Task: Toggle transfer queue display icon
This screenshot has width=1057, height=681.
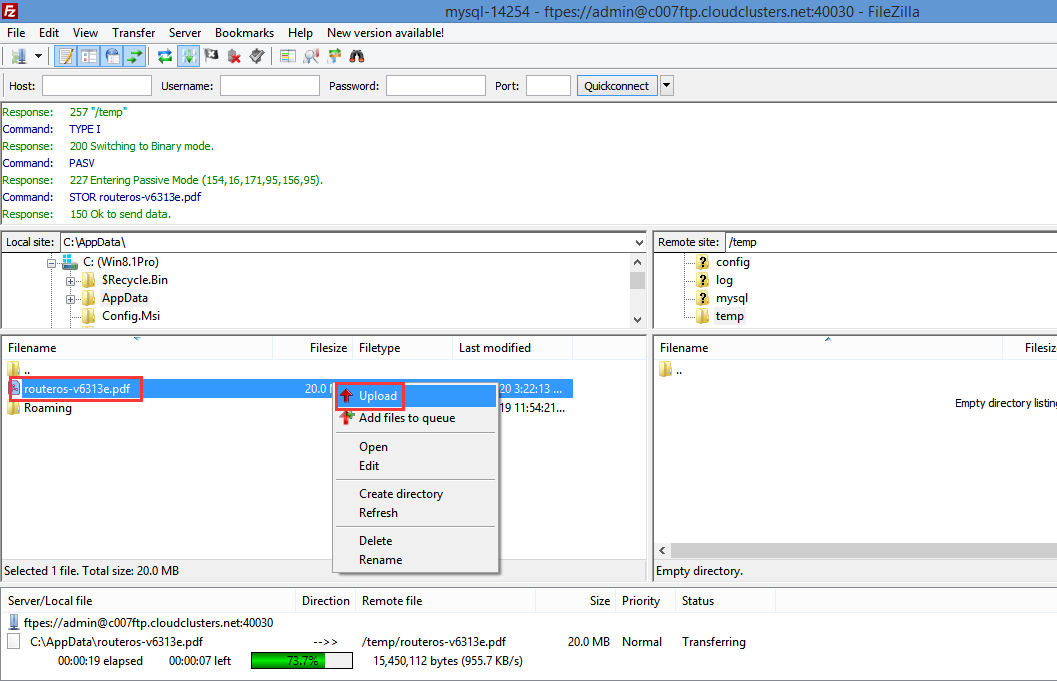Action: (135, 56)
